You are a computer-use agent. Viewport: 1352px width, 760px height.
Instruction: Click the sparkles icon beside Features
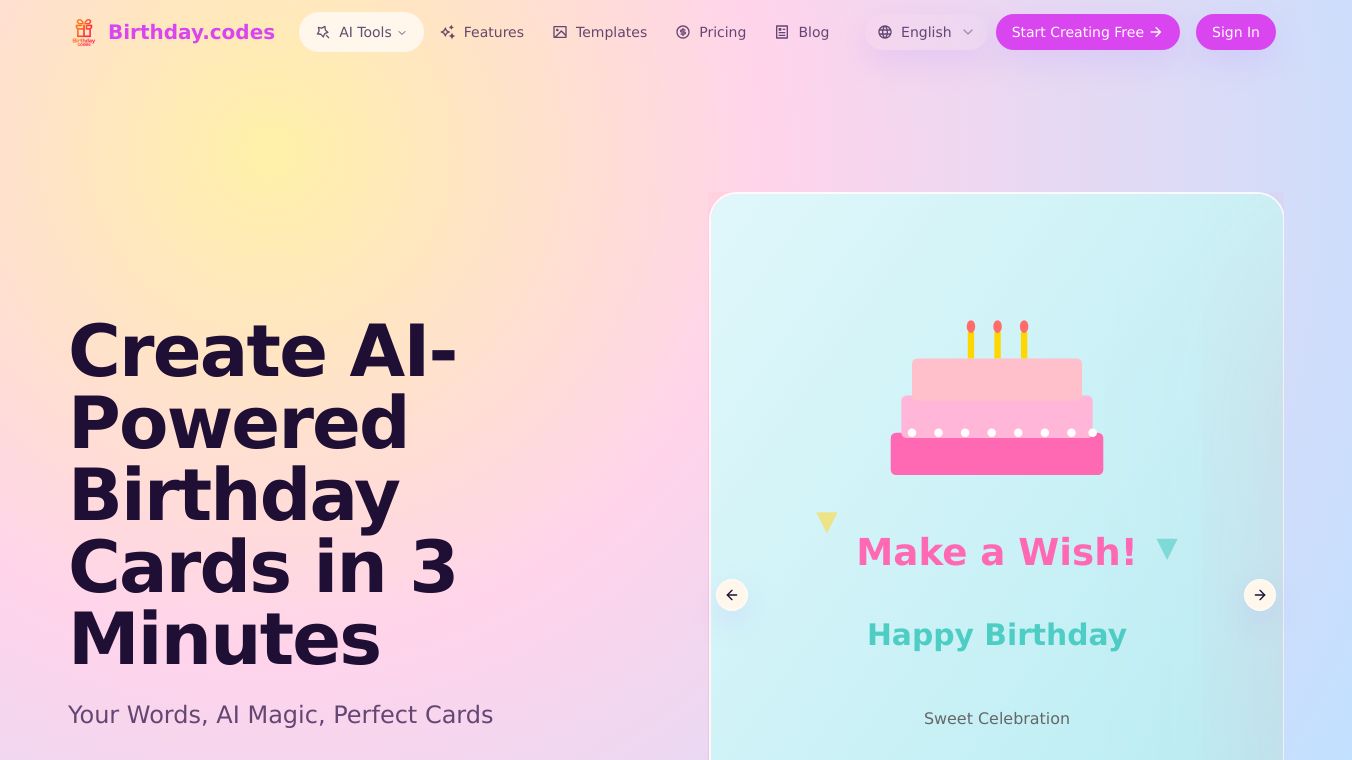pos(447,32)
